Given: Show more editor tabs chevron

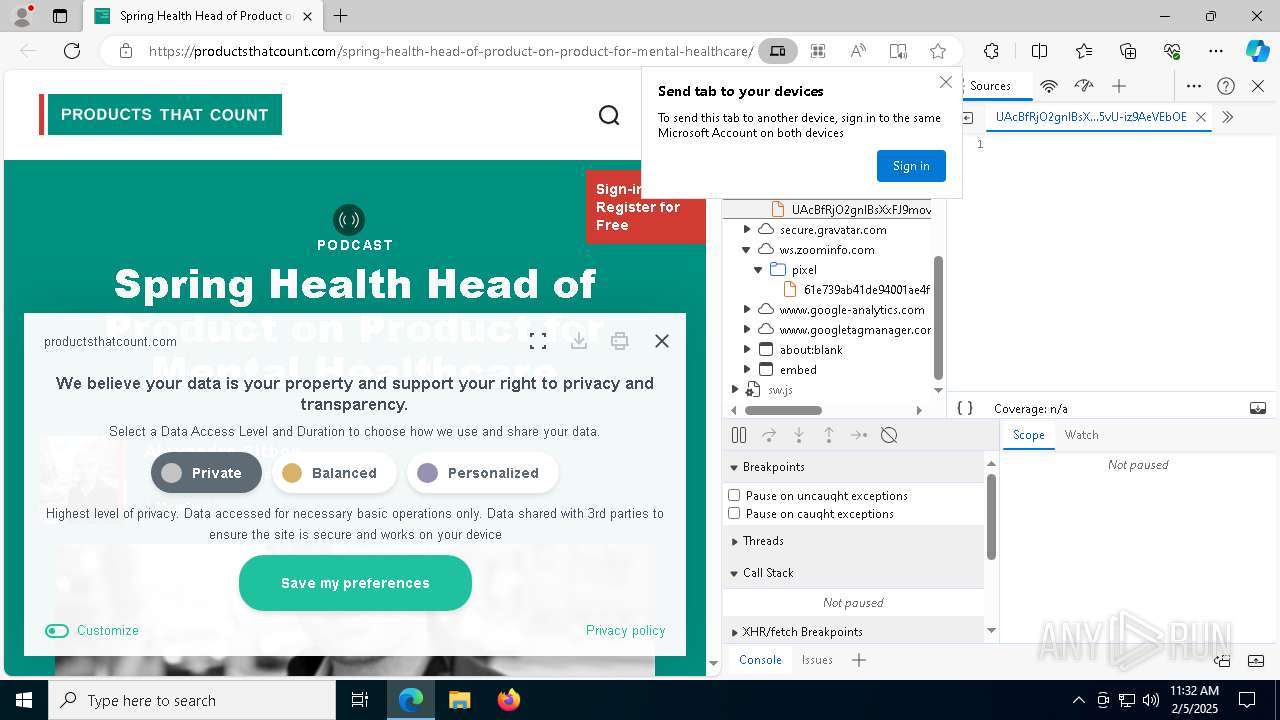Looking at the screenshot, I should click(x=1228, y=117).
